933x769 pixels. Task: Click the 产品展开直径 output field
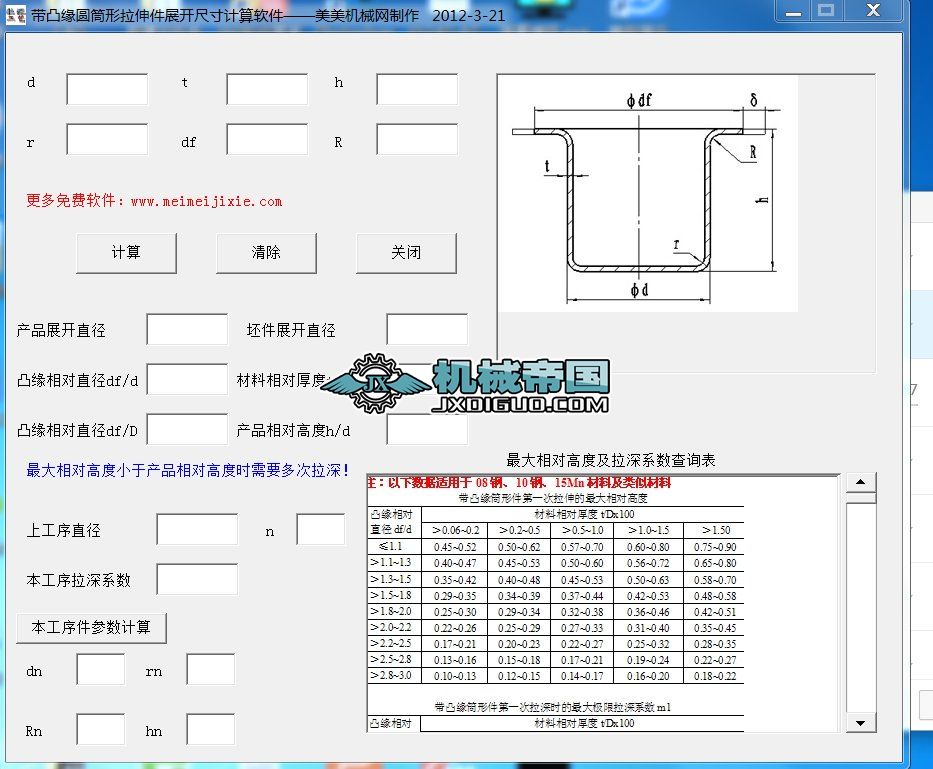187,329
